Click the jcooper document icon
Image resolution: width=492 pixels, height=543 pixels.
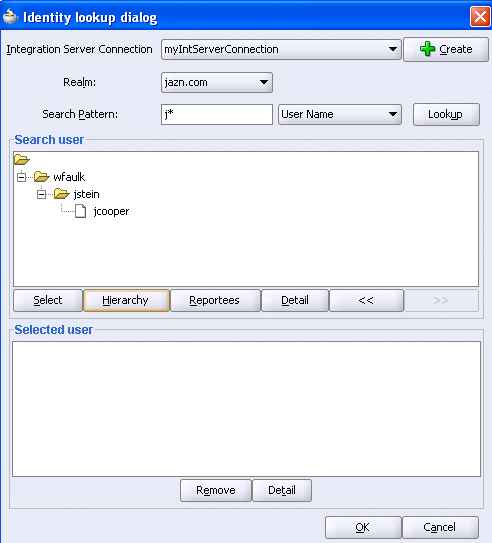point(81,211)
